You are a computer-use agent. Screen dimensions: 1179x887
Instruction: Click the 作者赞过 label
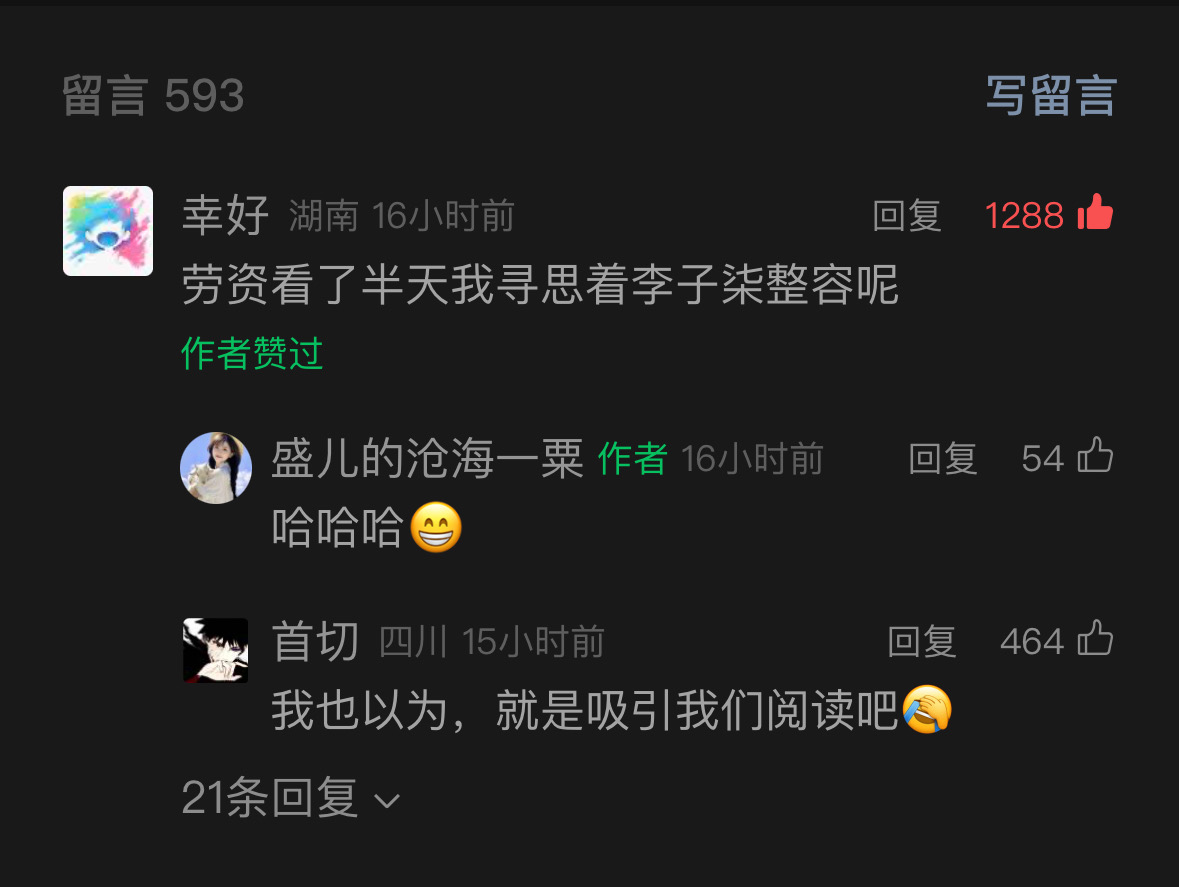tap(253, 353)
